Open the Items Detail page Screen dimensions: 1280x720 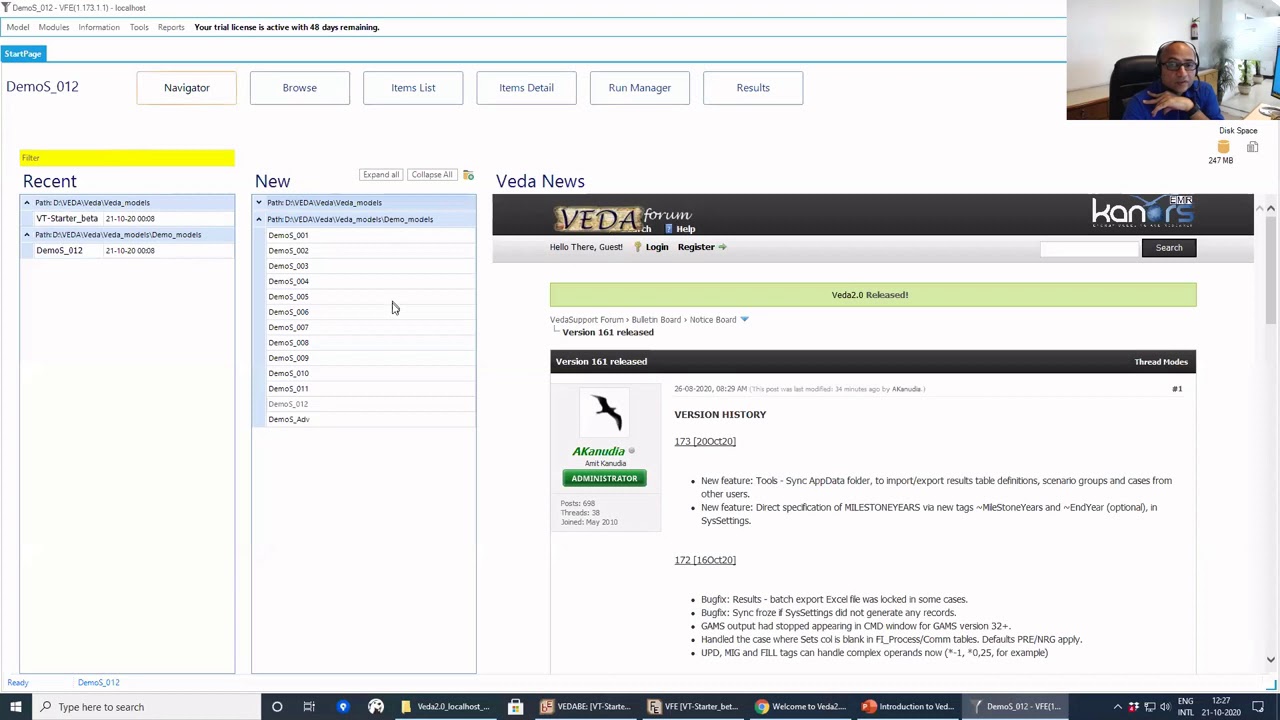(x=526, y=88)
